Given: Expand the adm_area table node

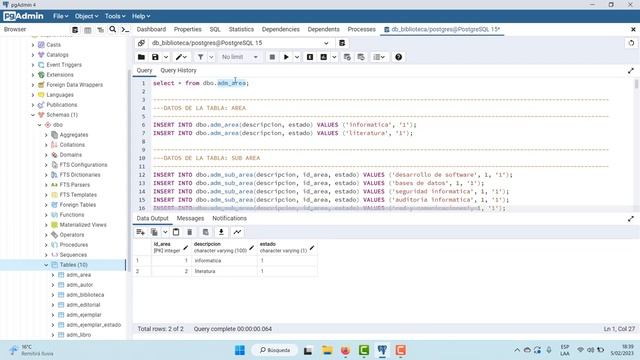Looking at the screenshot, I should (53, 275).
